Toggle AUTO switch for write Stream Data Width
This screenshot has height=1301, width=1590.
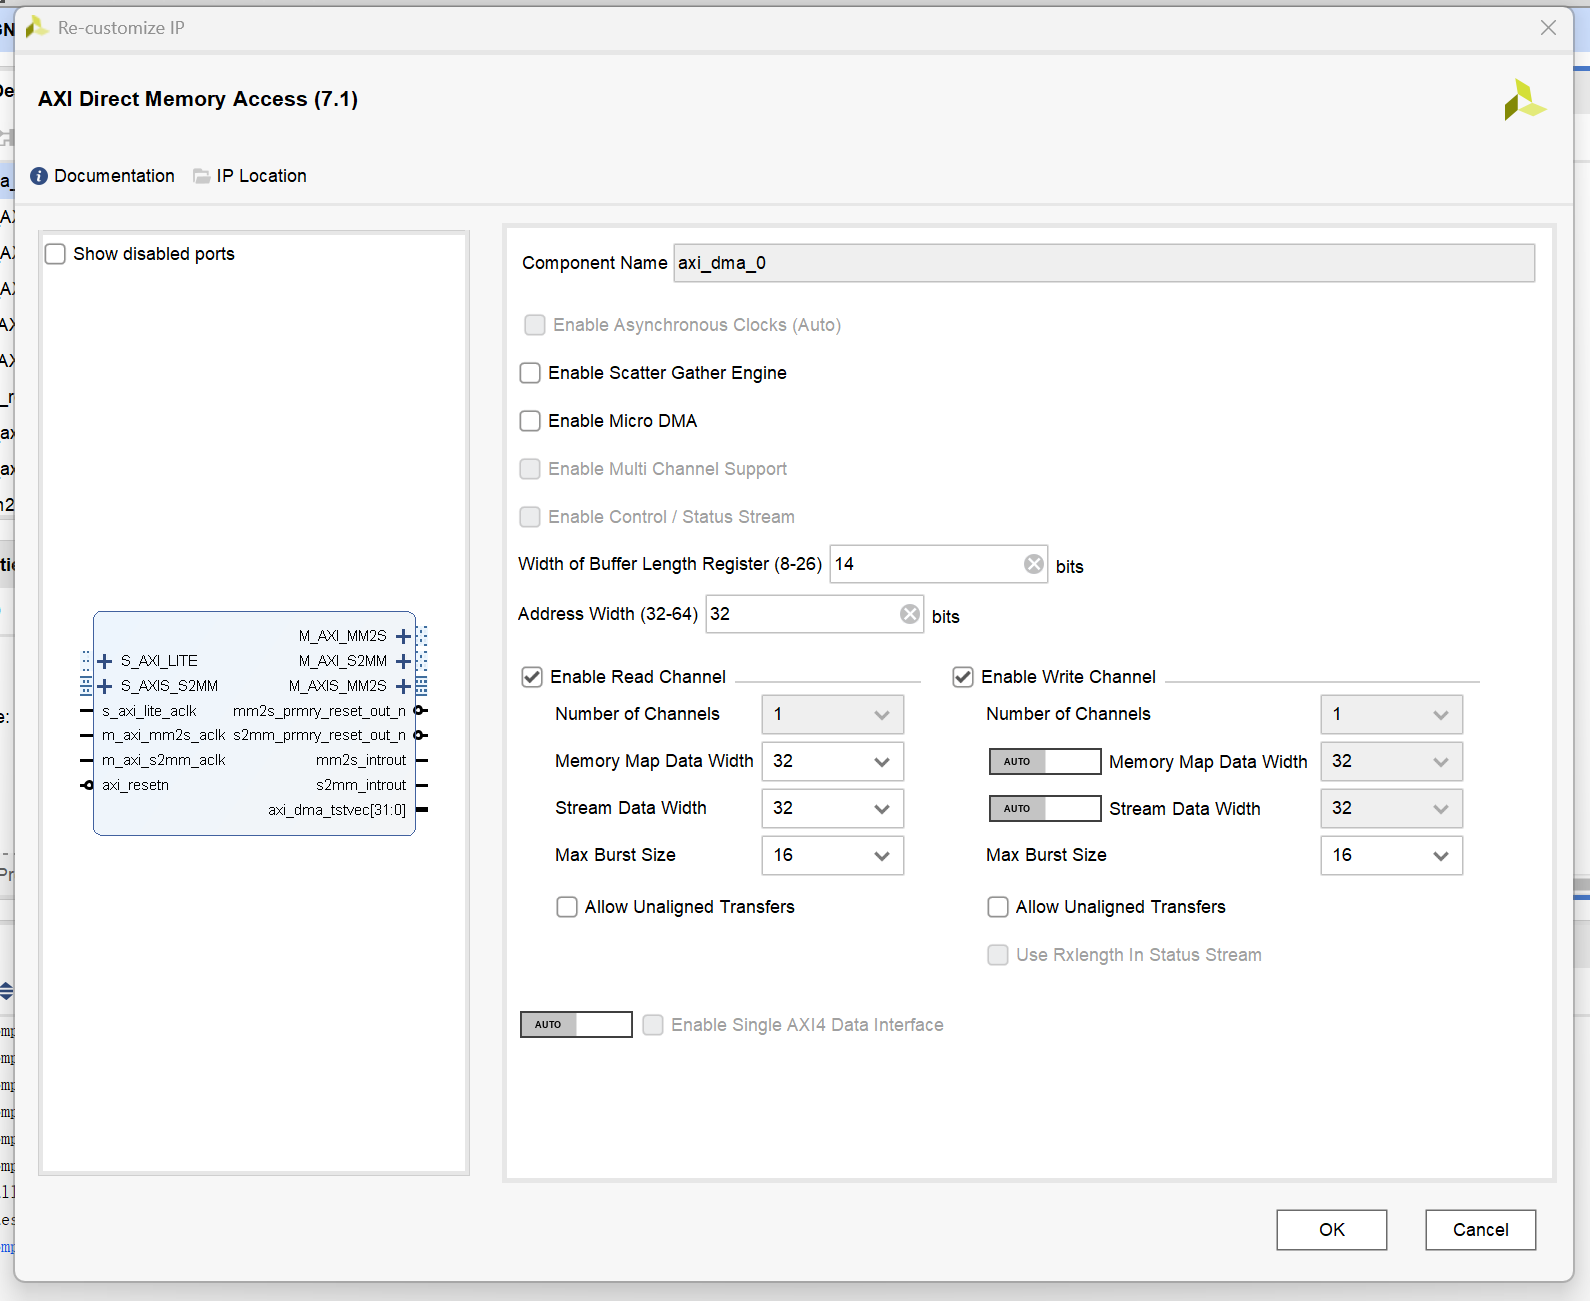(x=1045, y=809)
